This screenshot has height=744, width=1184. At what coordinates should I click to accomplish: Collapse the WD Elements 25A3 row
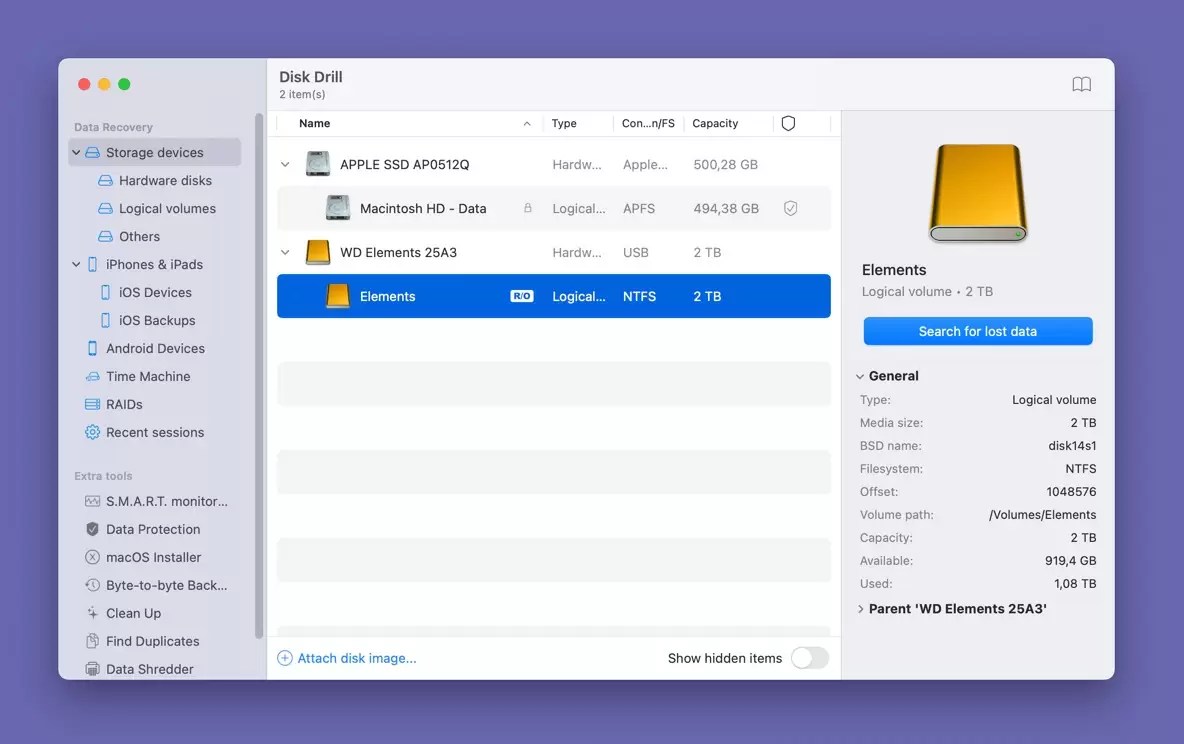coord(285,252)
